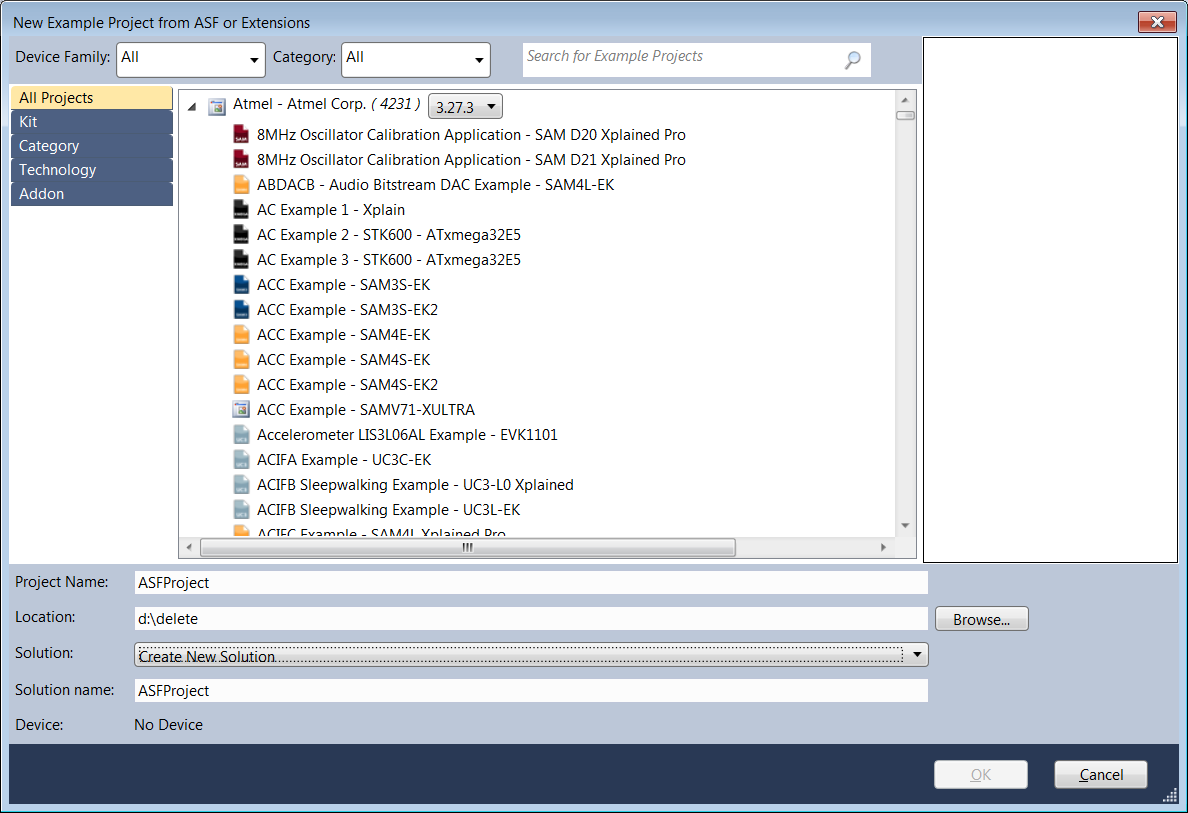1188x813 pixels.
Task: Click icon beside ABDACB Audio Bitstream DAC Example
Action: (241, 185)
